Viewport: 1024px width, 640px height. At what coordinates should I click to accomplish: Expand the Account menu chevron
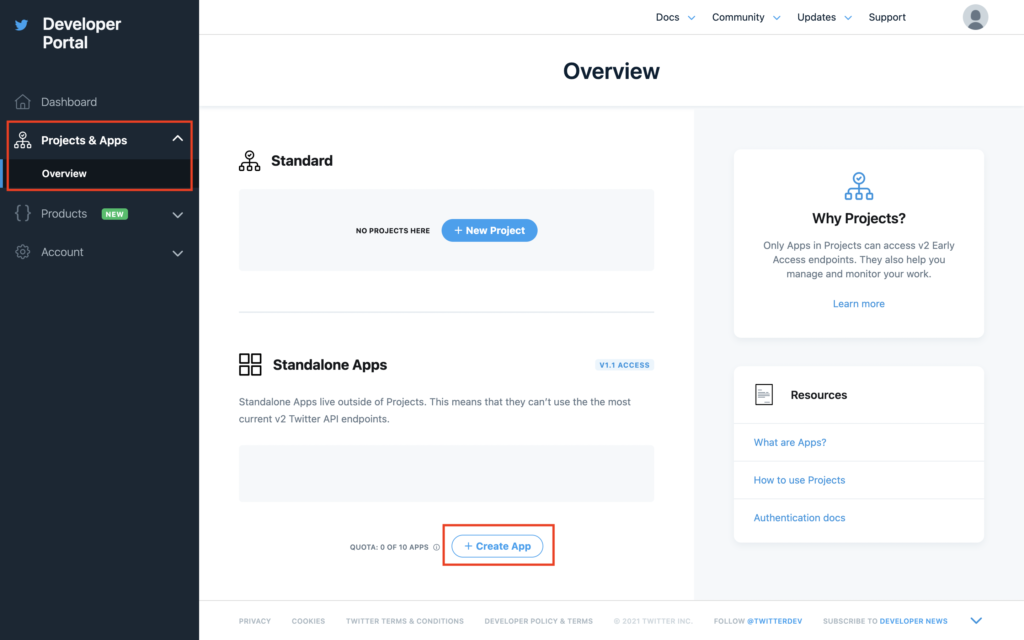pos(178,253)
